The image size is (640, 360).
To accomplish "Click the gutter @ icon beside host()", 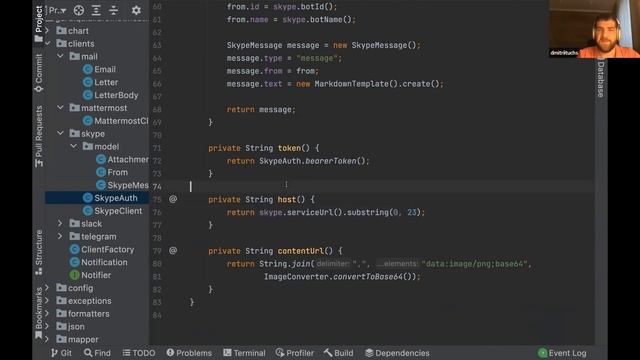I will (x=173, y=199).
